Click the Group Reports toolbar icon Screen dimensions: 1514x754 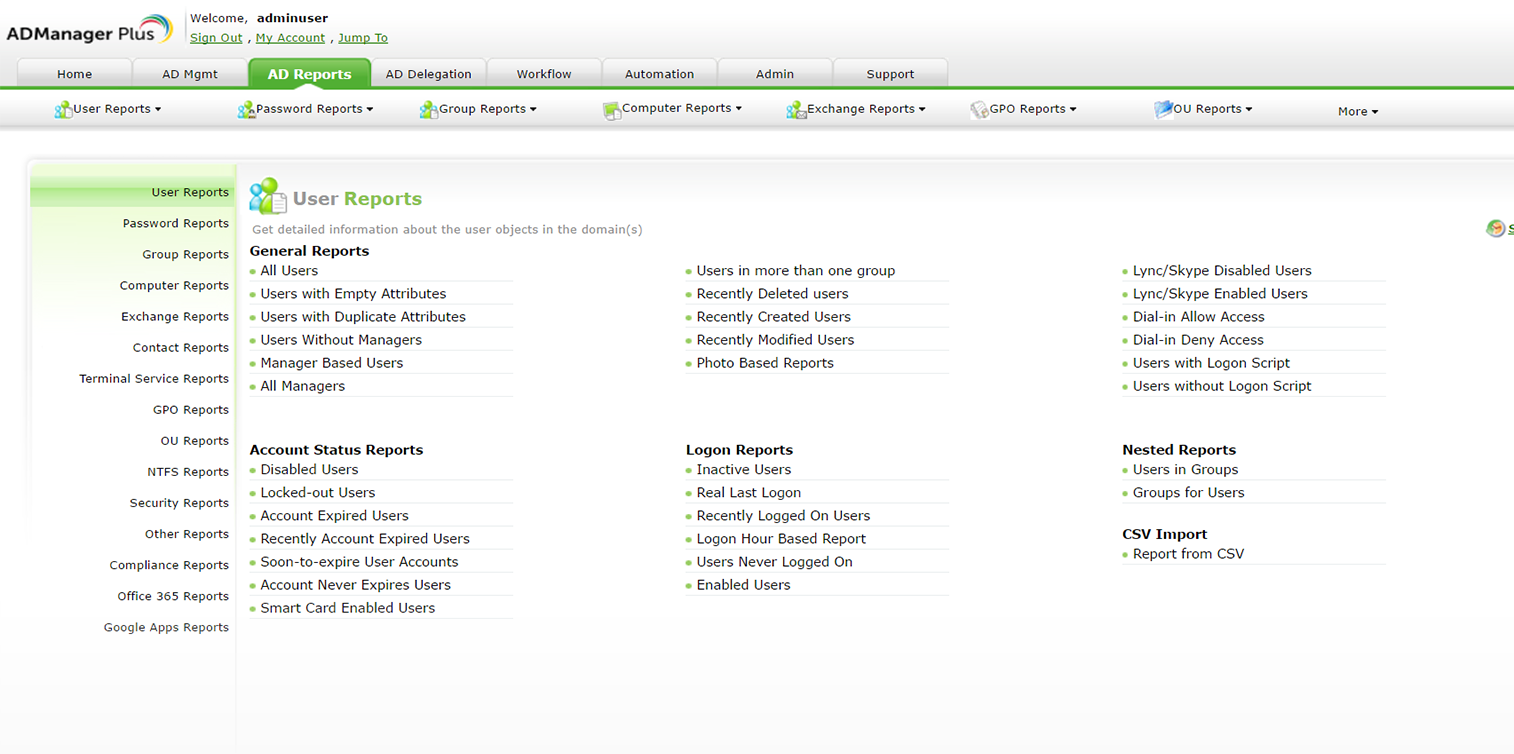click(x=429, y=110)
